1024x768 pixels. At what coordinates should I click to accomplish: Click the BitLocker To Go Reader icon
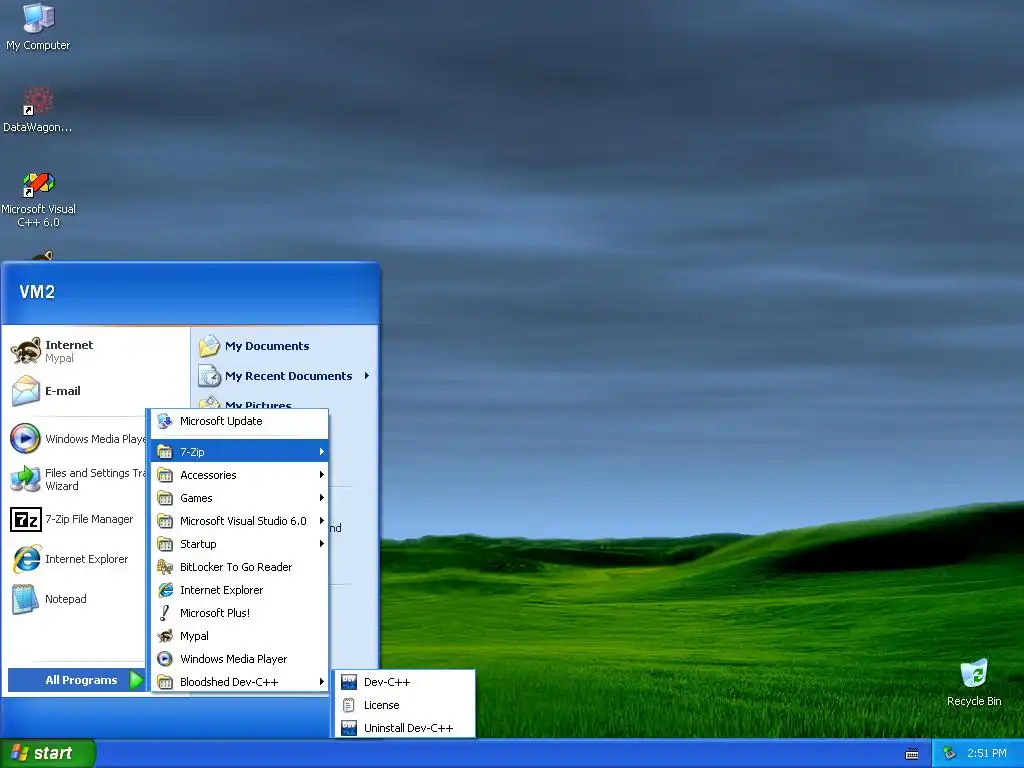[x=165, y=567]
